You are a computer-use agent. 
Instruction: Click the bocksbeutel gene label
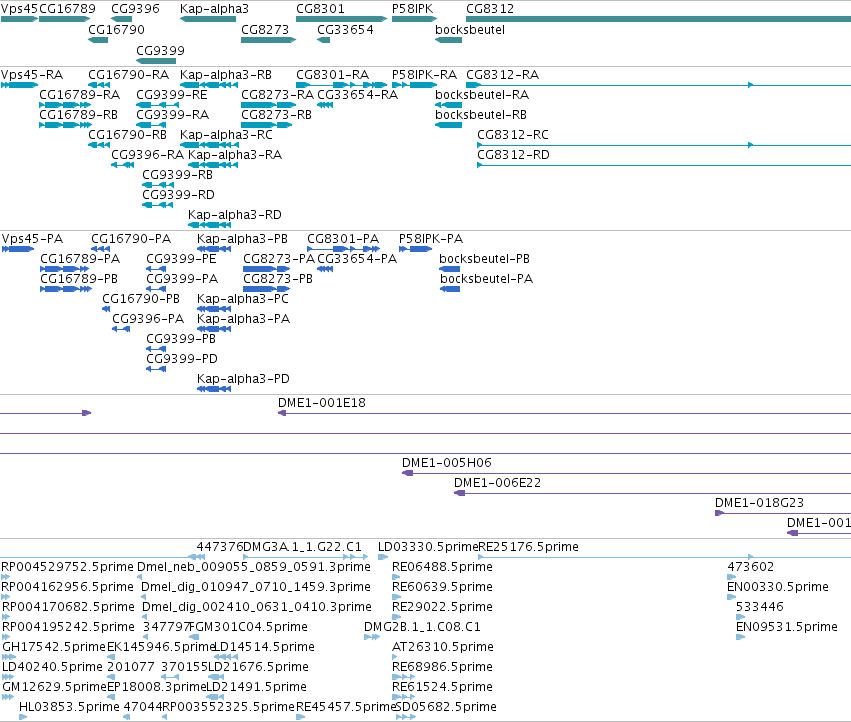click(x=470, y=30)
